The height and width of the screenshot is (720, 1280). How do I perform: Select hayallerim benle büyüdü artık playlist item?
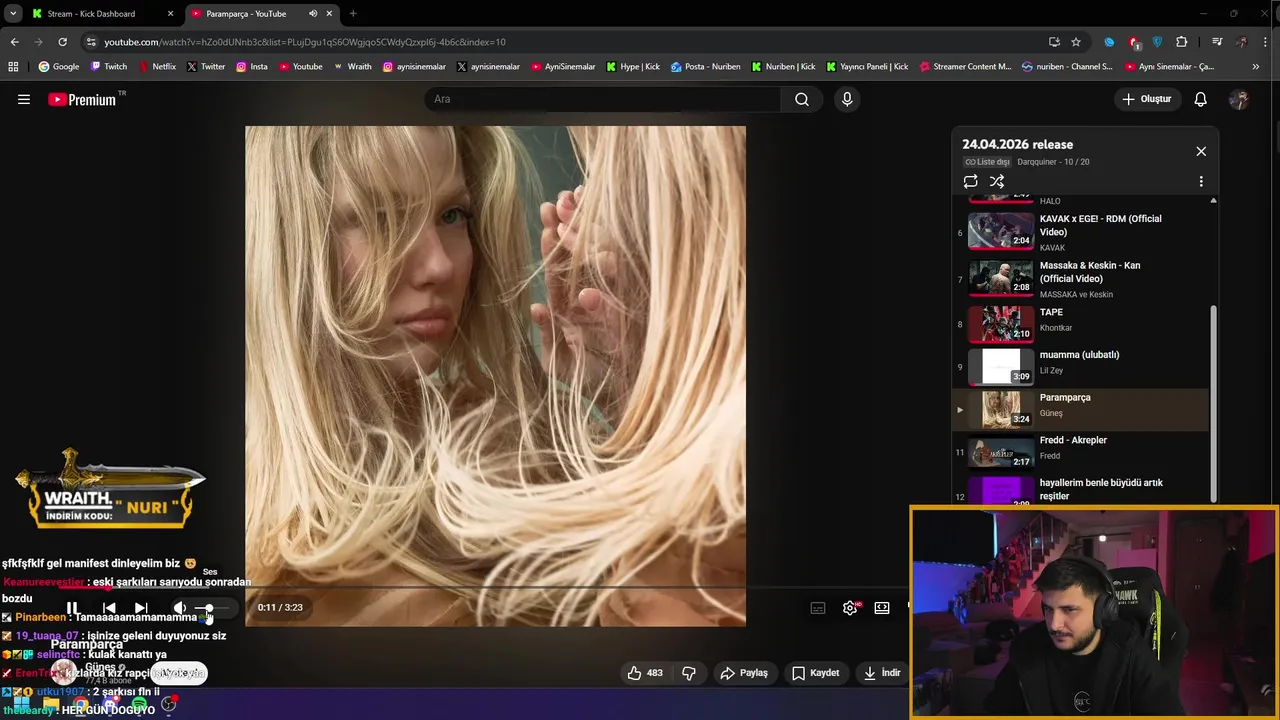(x=1080, y=489)
